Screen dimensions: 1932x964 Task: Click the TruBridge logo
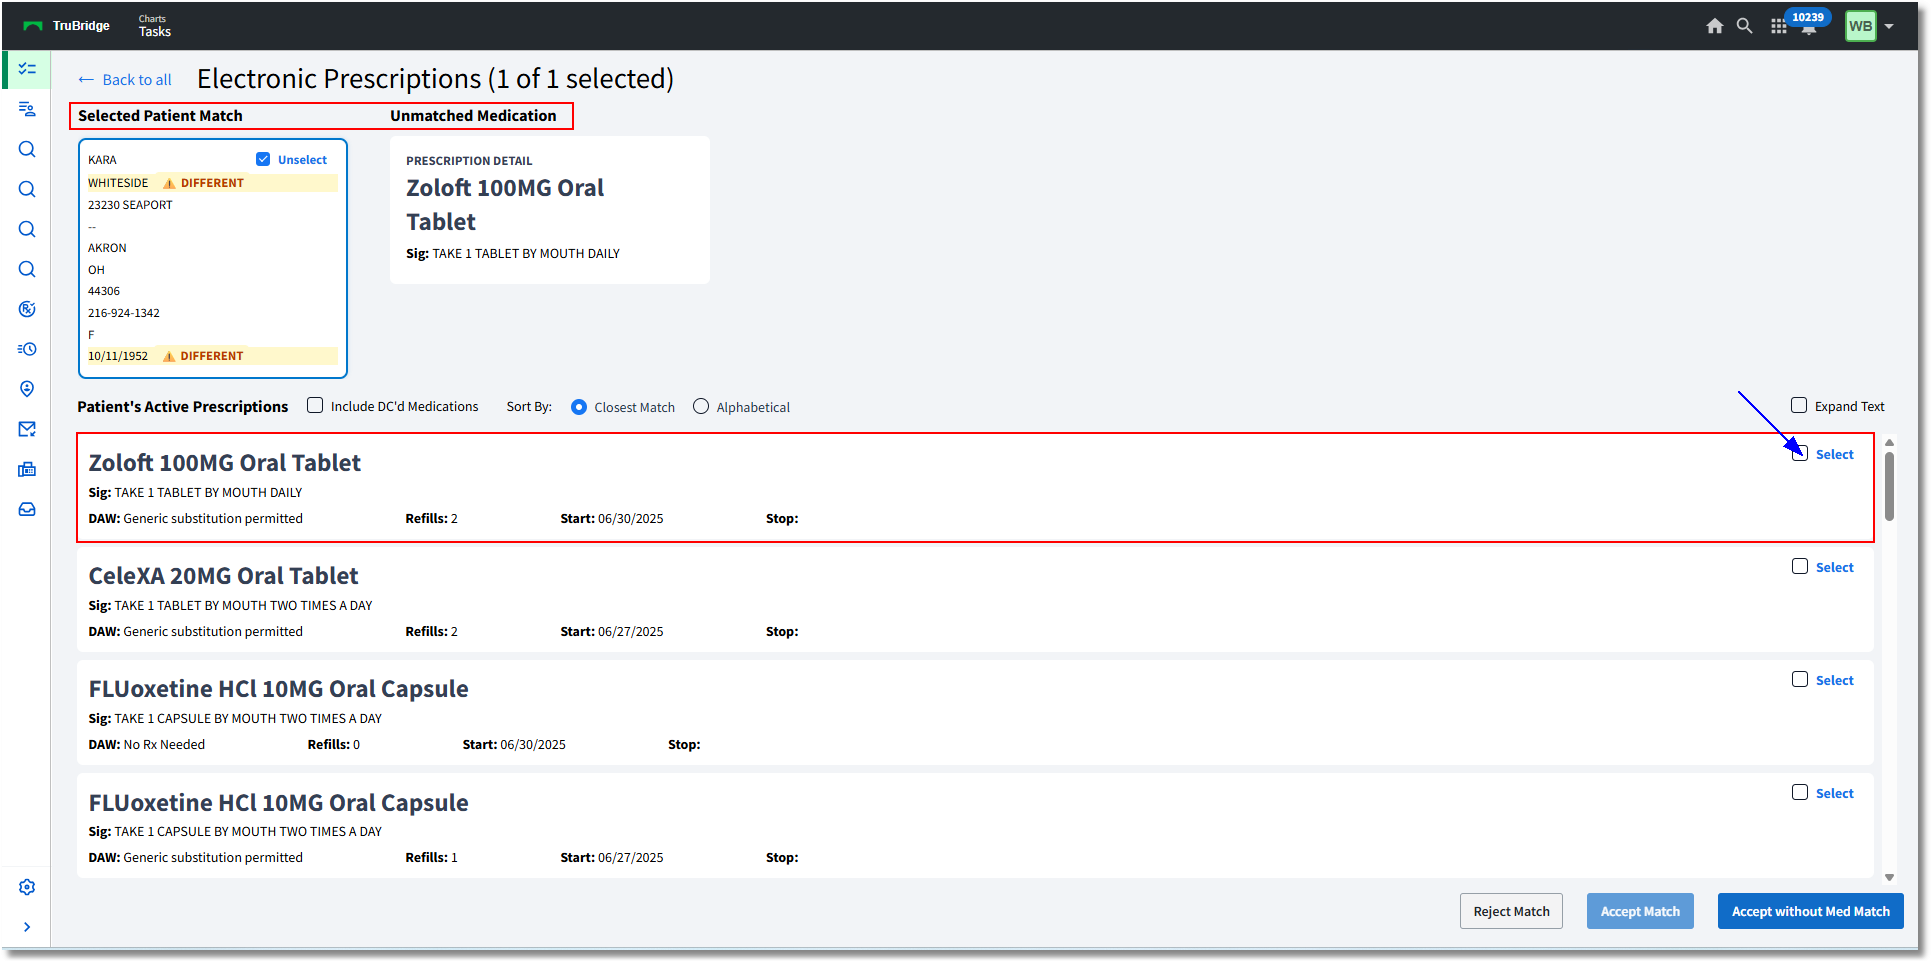click(x=66, y=26)
